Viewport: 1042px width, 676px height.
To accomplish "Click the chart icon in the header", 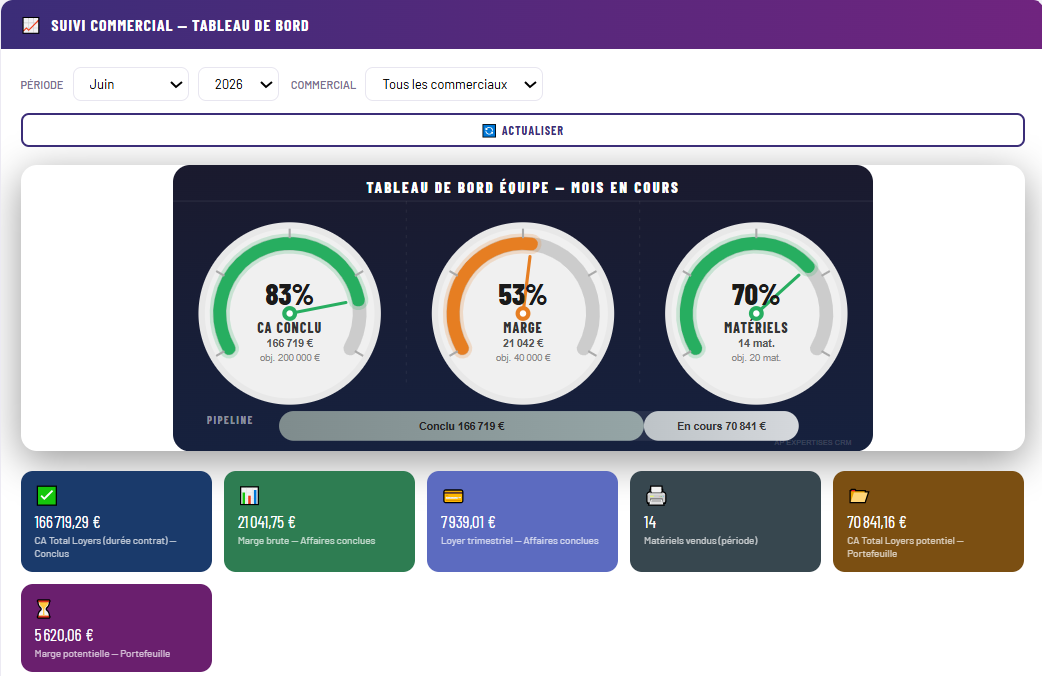I will click(31, 26).
